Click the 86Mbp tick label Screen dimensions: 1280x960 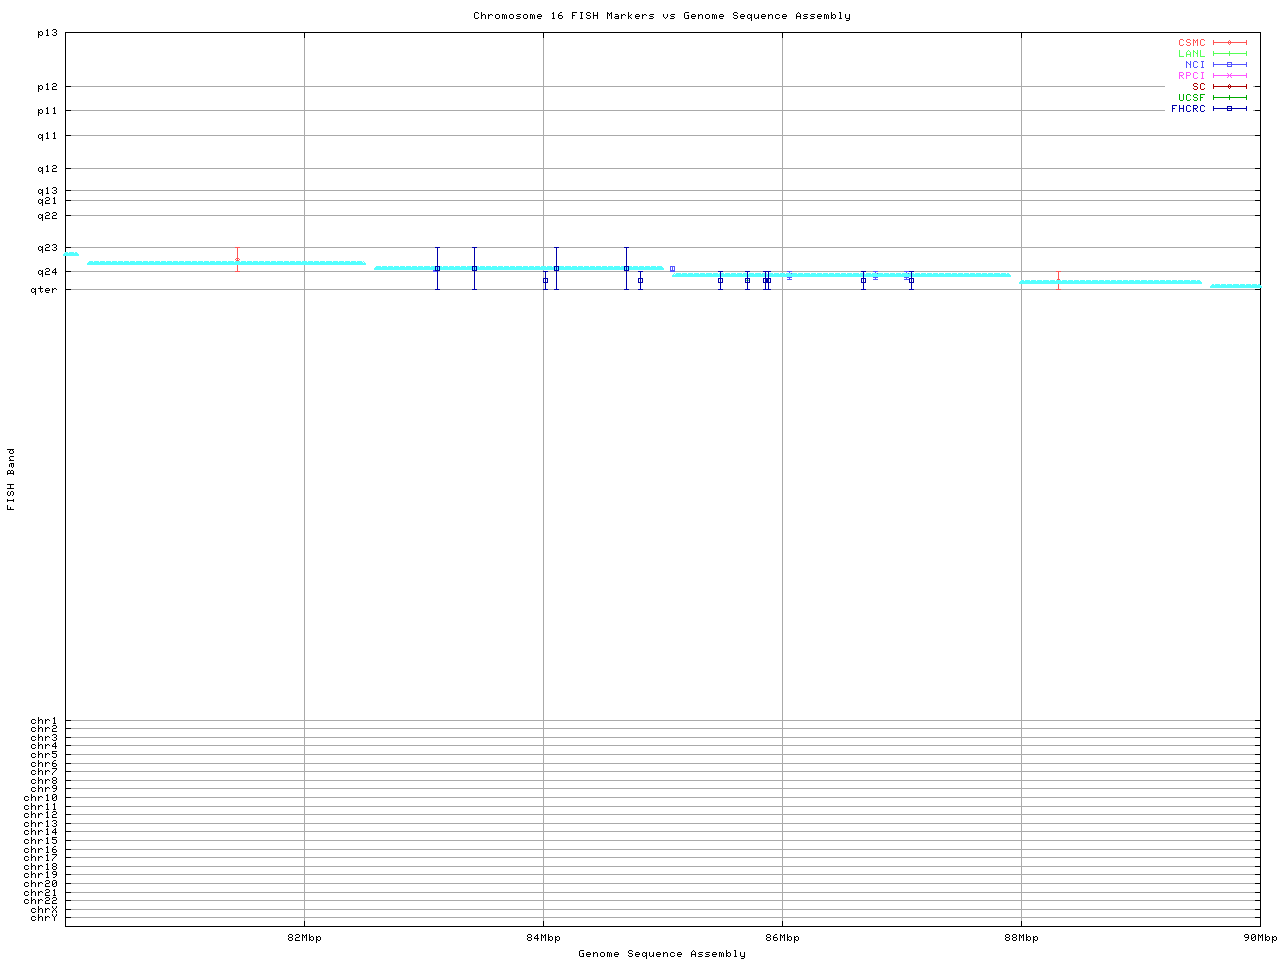[782, 938]
